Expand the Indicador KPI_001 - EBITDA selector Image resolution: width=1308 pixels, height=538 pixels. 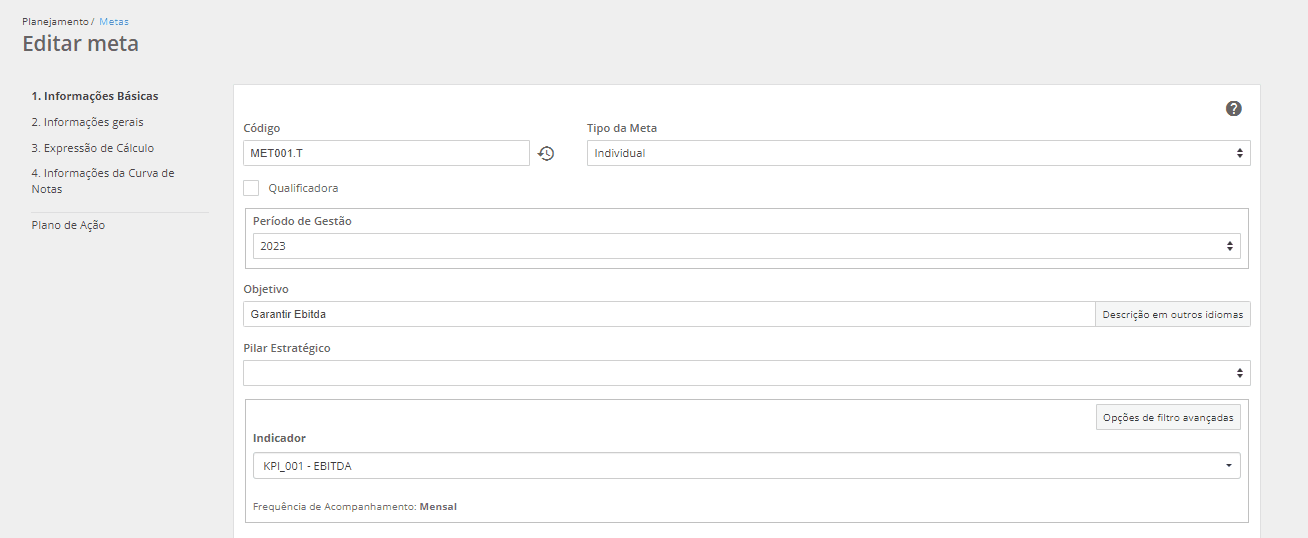point(746,466)
